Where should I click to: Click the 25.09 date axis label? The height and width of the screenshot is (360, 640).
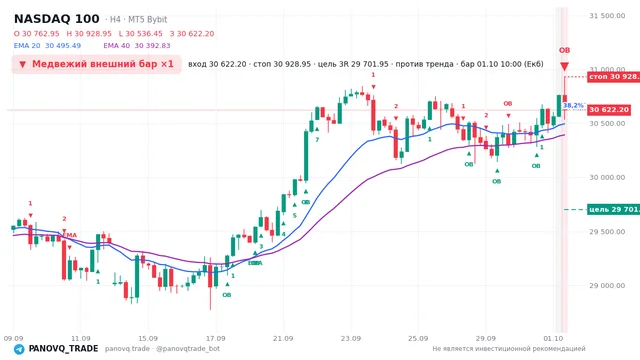[418, 339]
